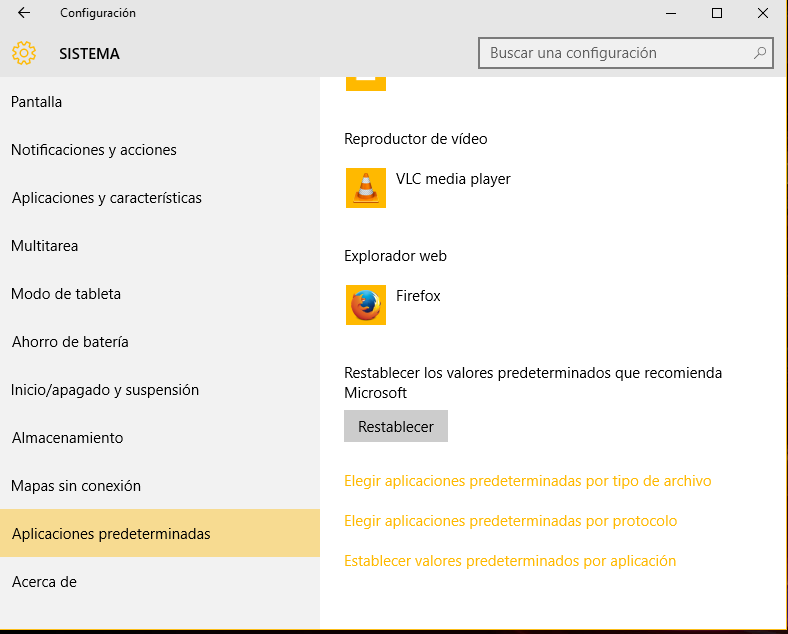Open Aplicaciones y características

pos(160,198)
